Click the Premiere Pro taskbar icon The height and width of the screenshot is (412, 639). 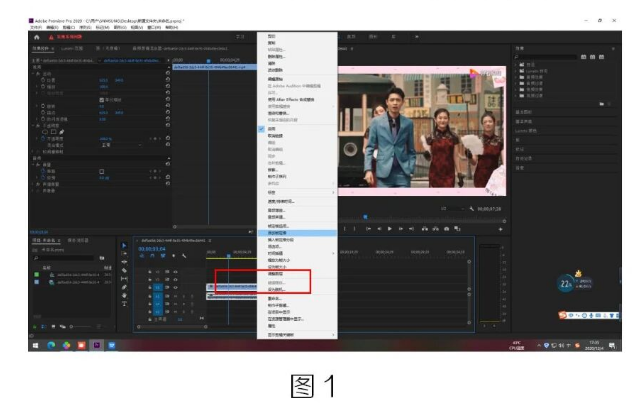tap(97, 344)
